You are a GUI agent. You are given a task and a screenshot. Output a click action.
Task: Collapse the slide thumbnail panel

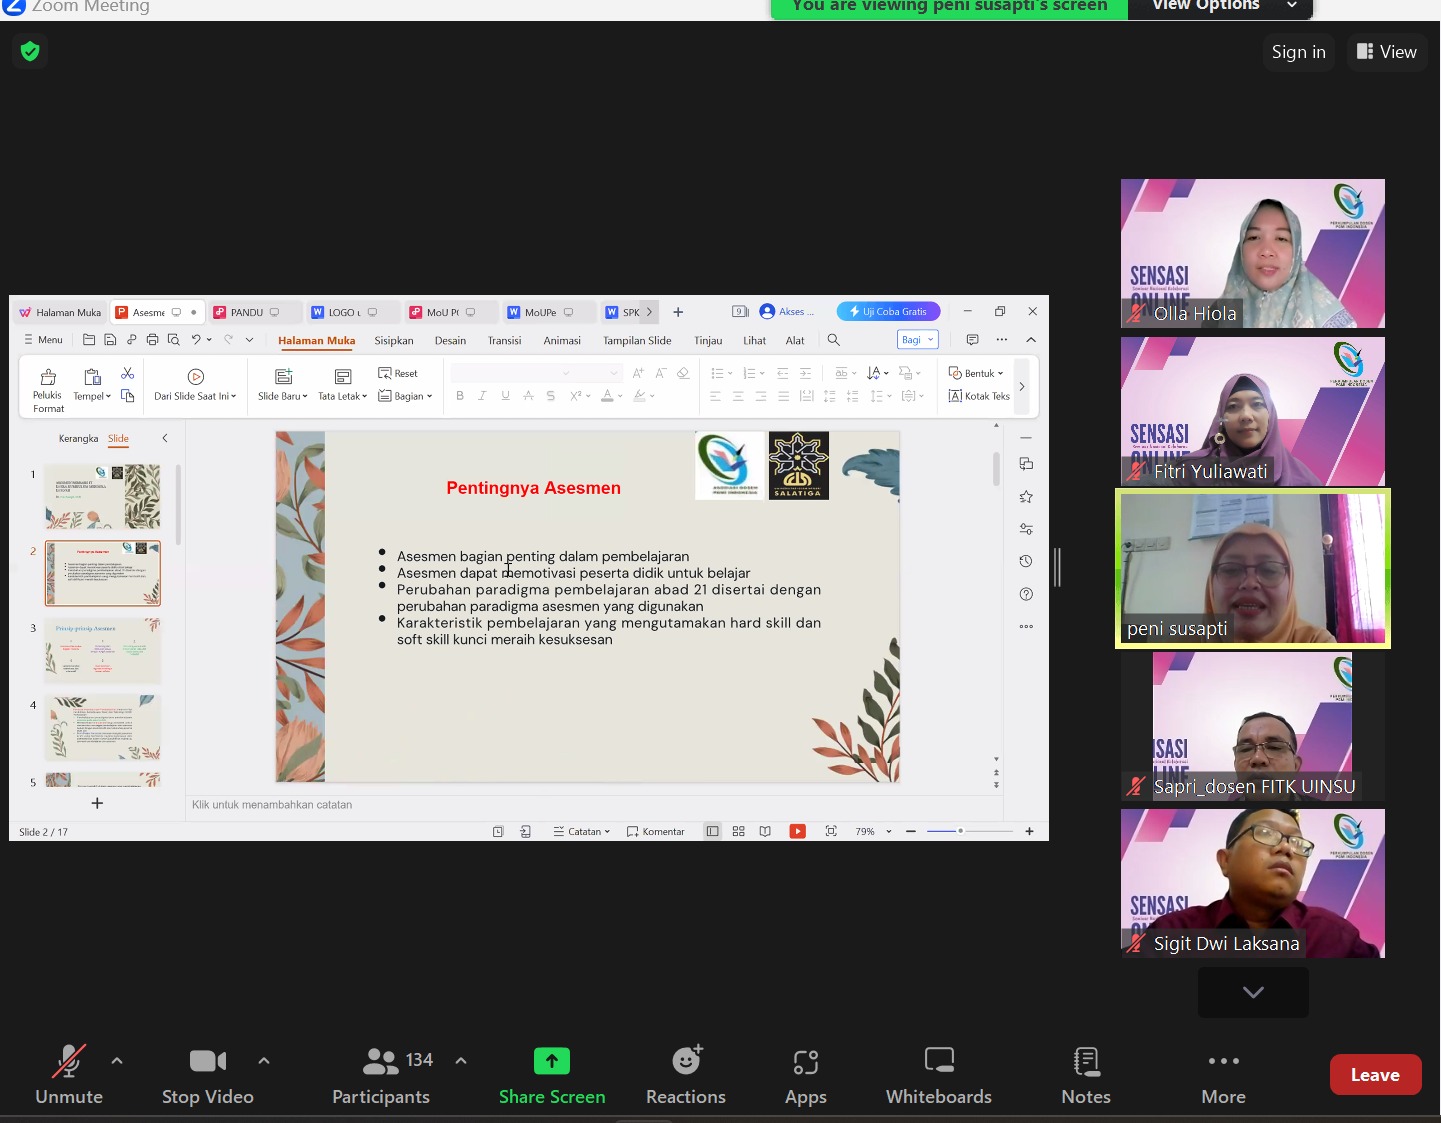click(165, 438)
